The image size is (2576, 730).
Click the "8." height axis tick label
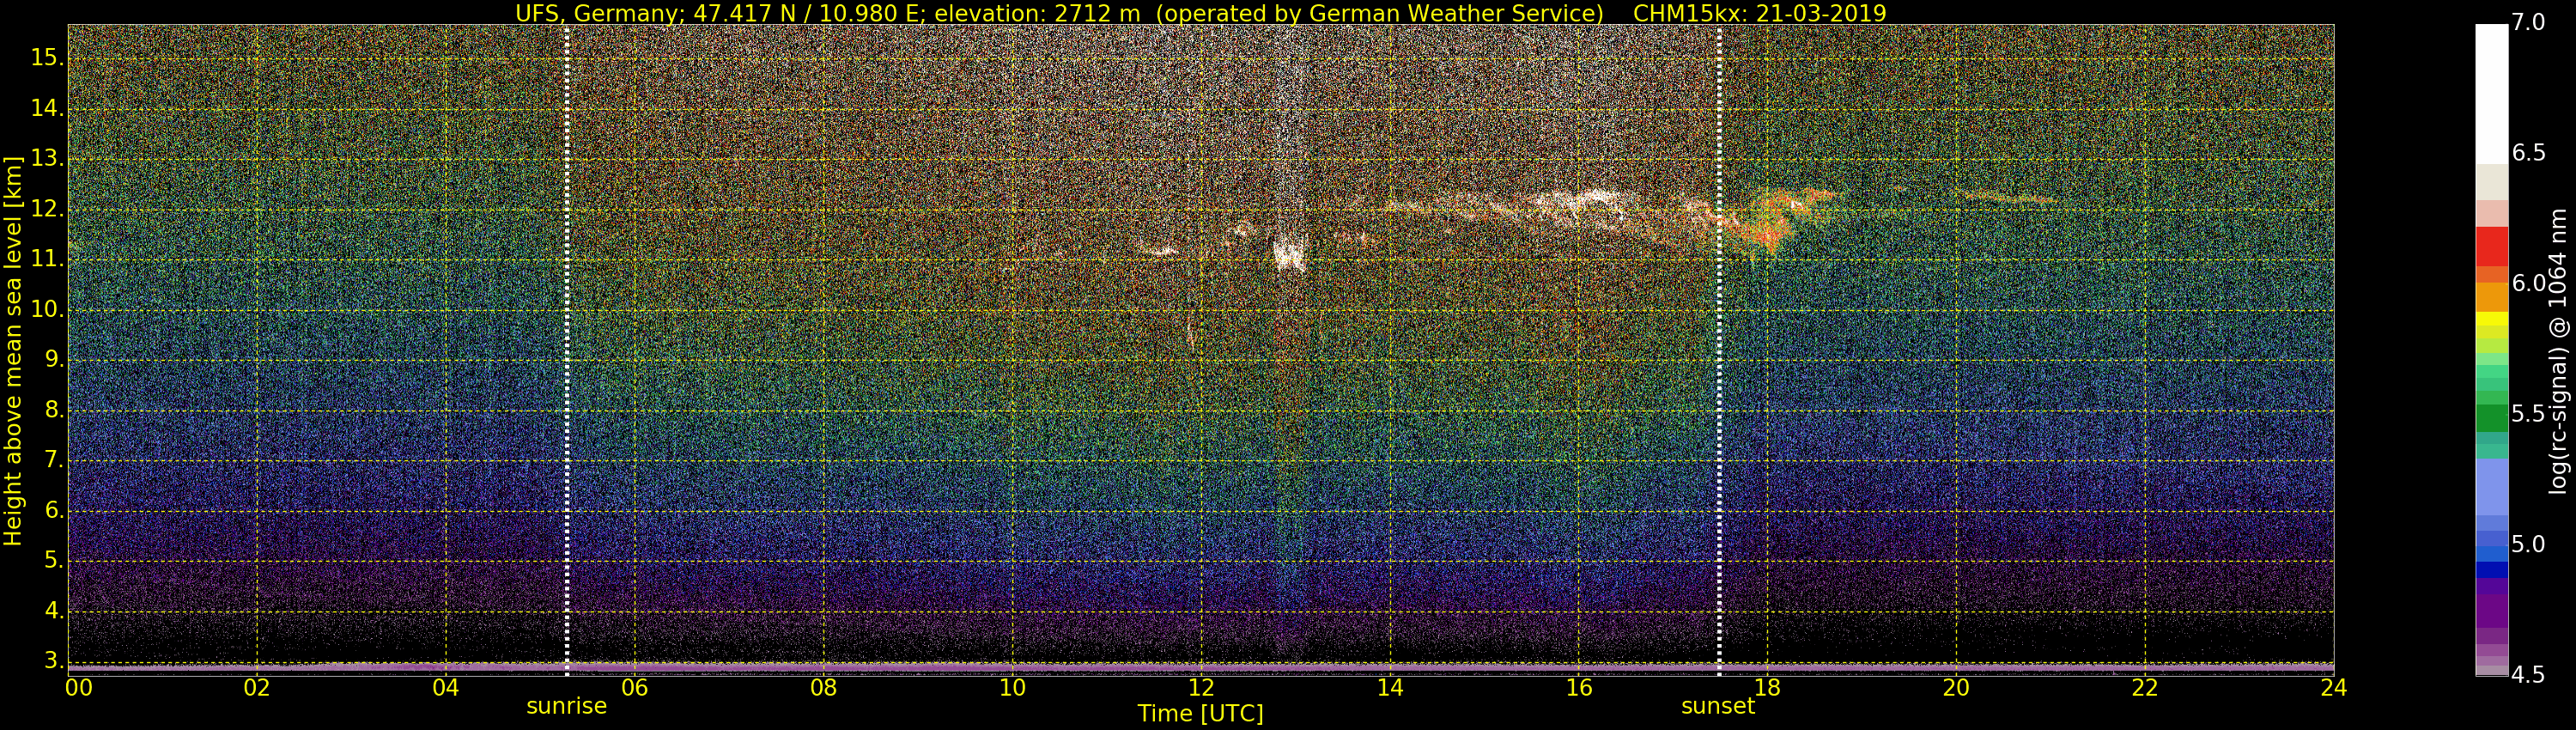coord(53,410)
